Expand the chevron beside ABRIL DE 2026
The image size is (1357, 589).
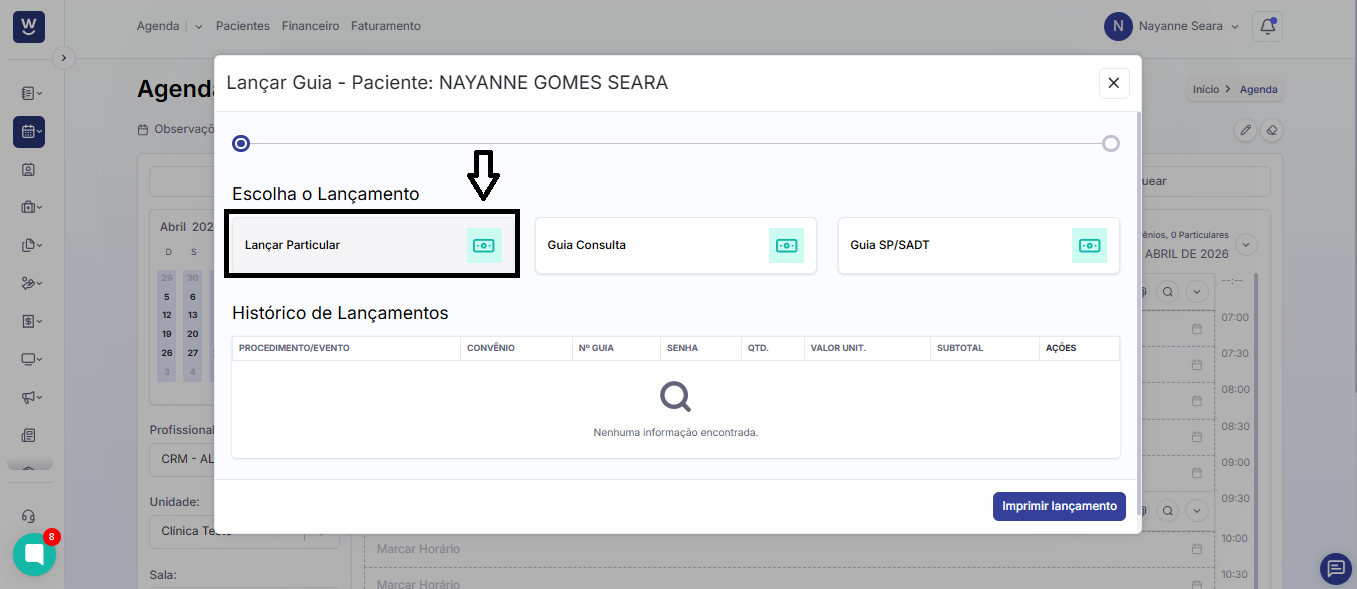point(1246,244)
